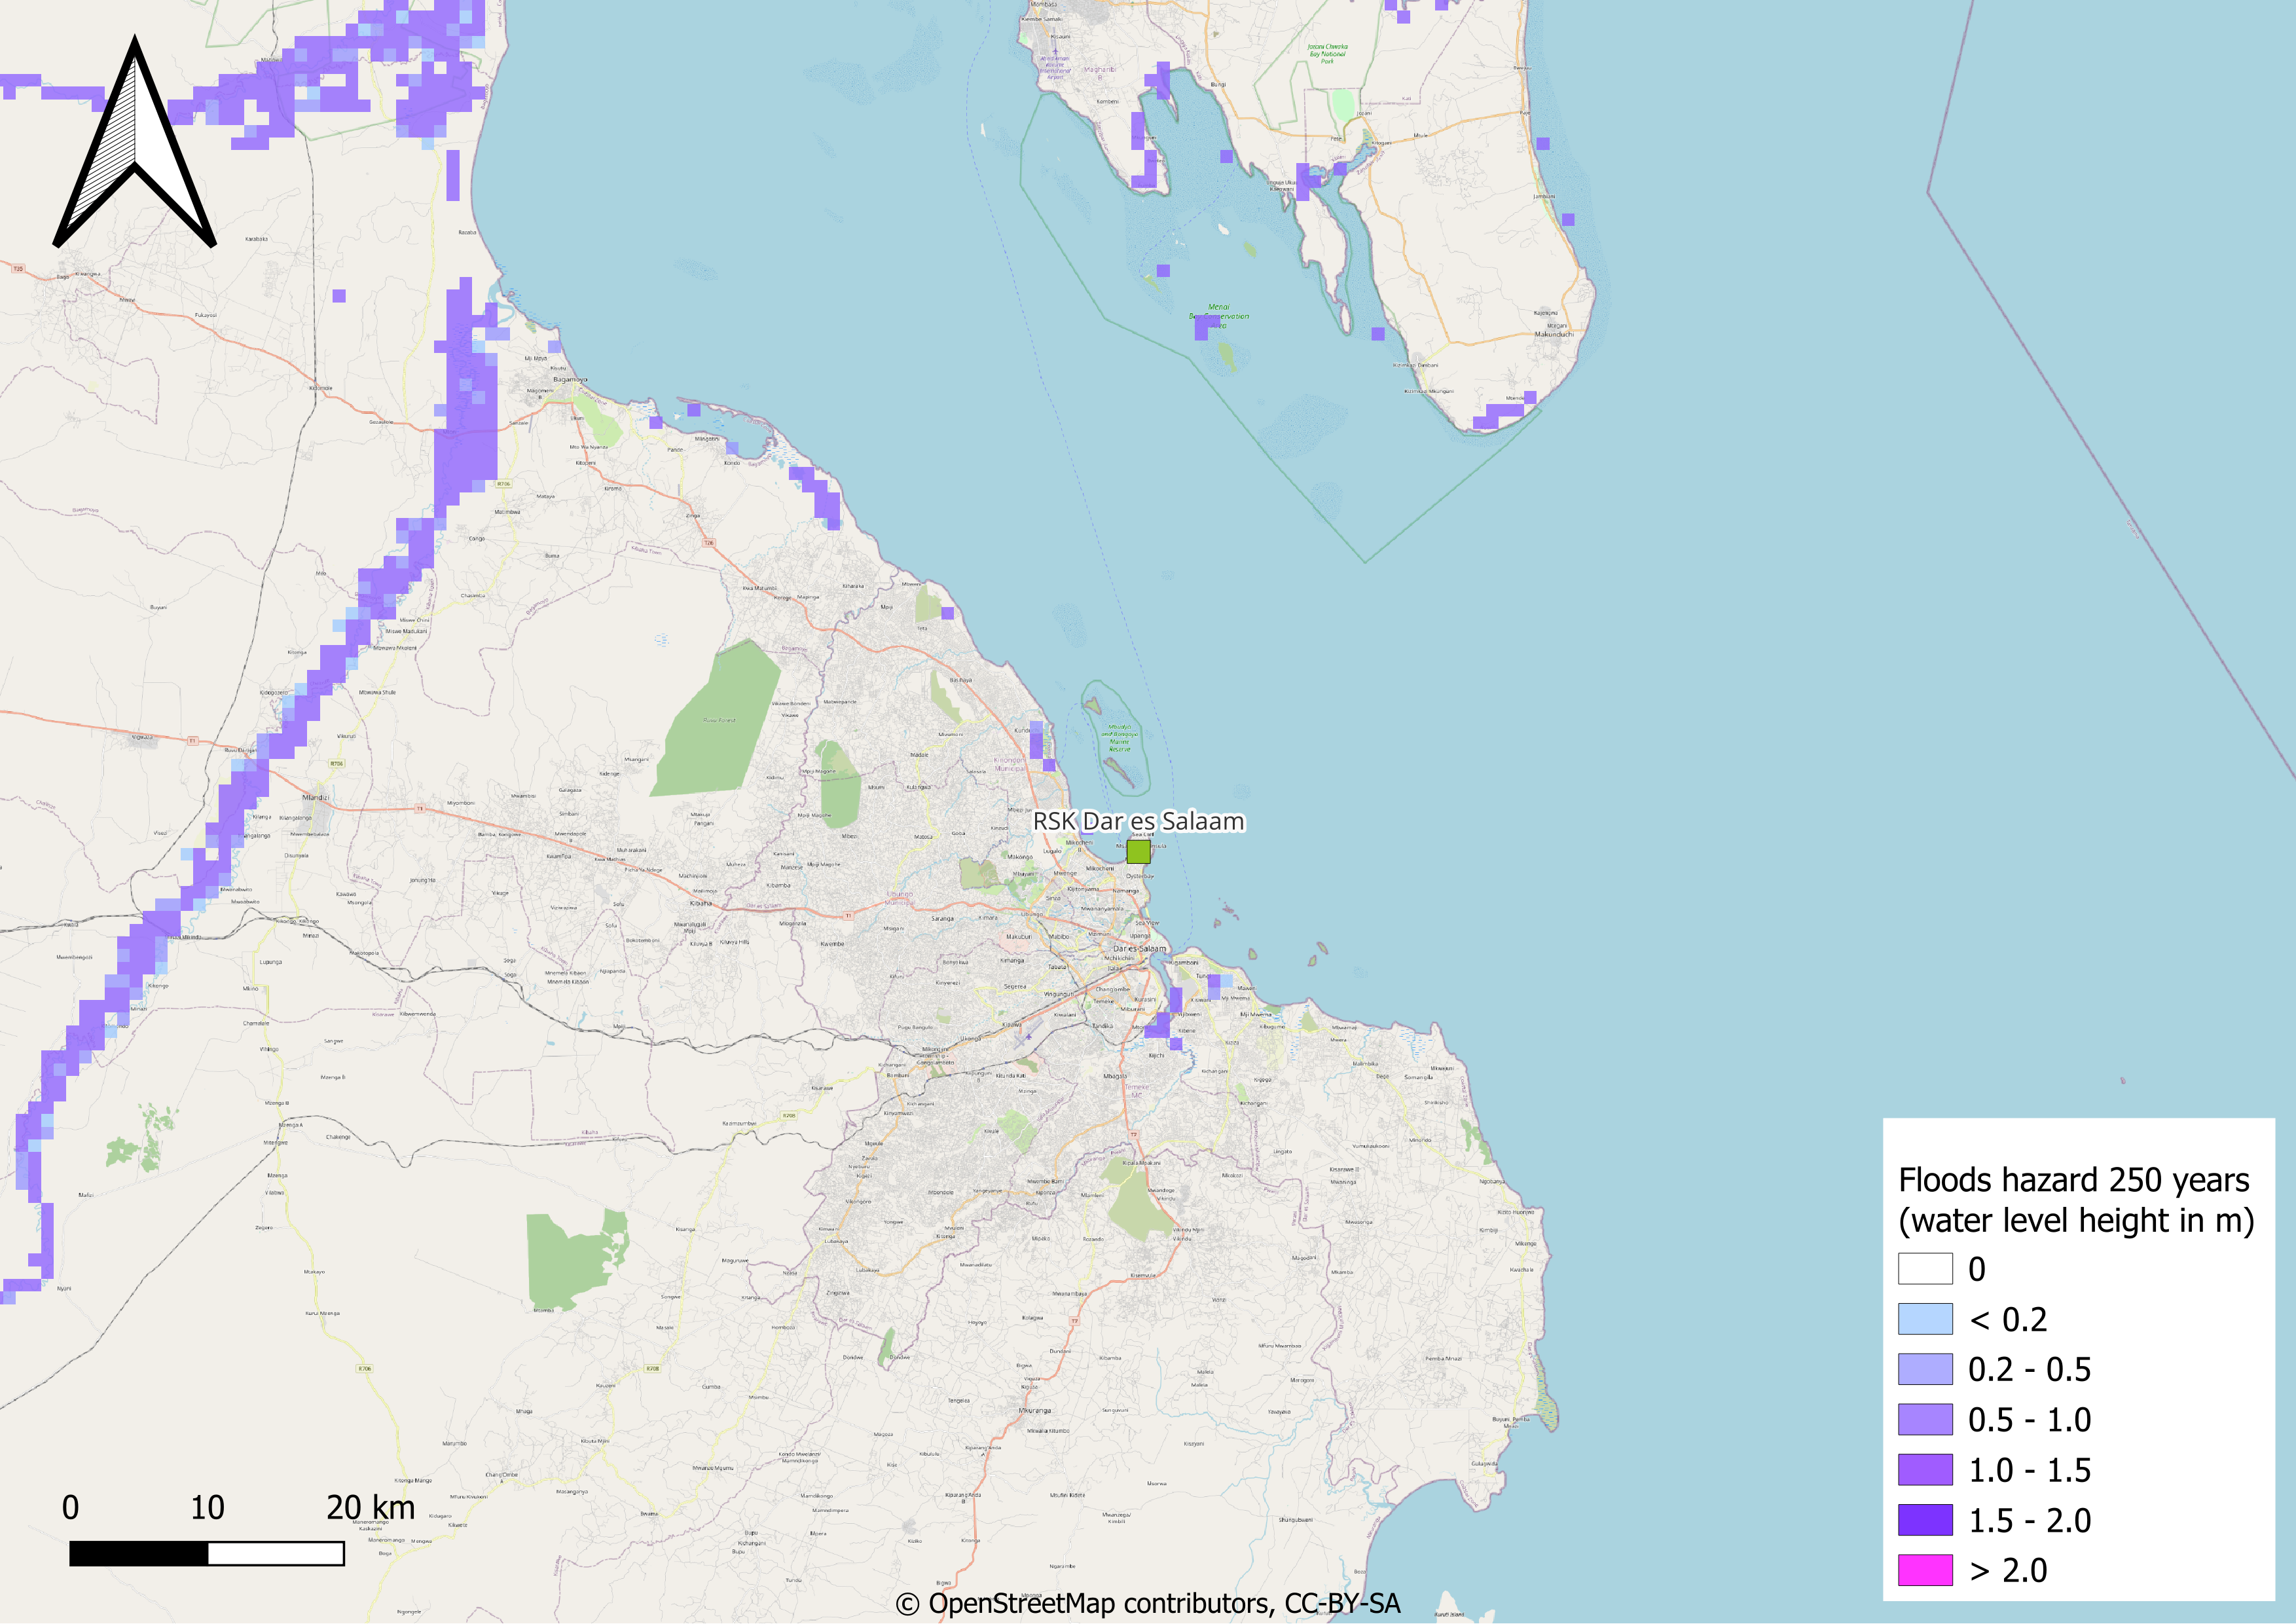Screen dimensions: 2296x1624
Task: Click the '20 km' scale bar label
Action: [x=370, y=1508]
